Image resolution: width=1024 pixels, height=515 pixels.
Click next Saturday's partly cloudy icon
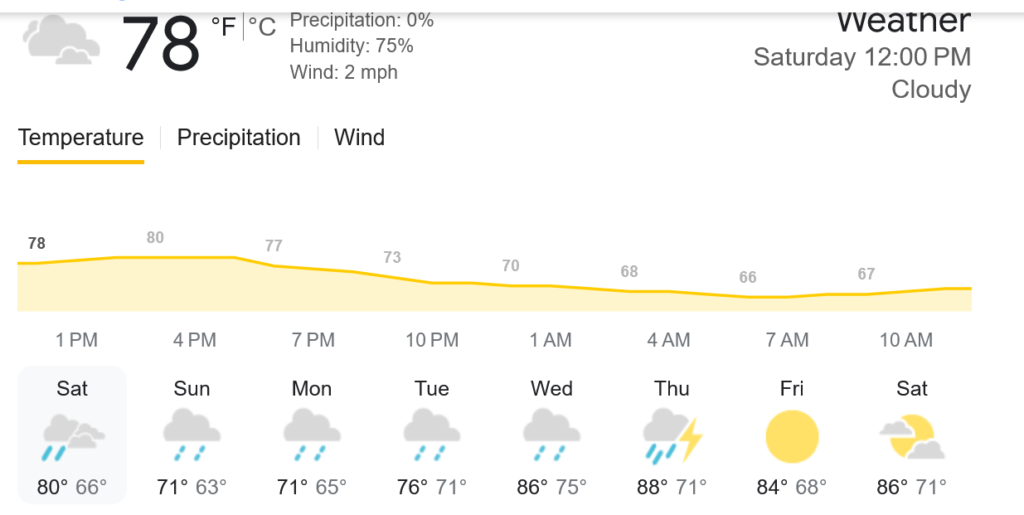tap(912, 437)
